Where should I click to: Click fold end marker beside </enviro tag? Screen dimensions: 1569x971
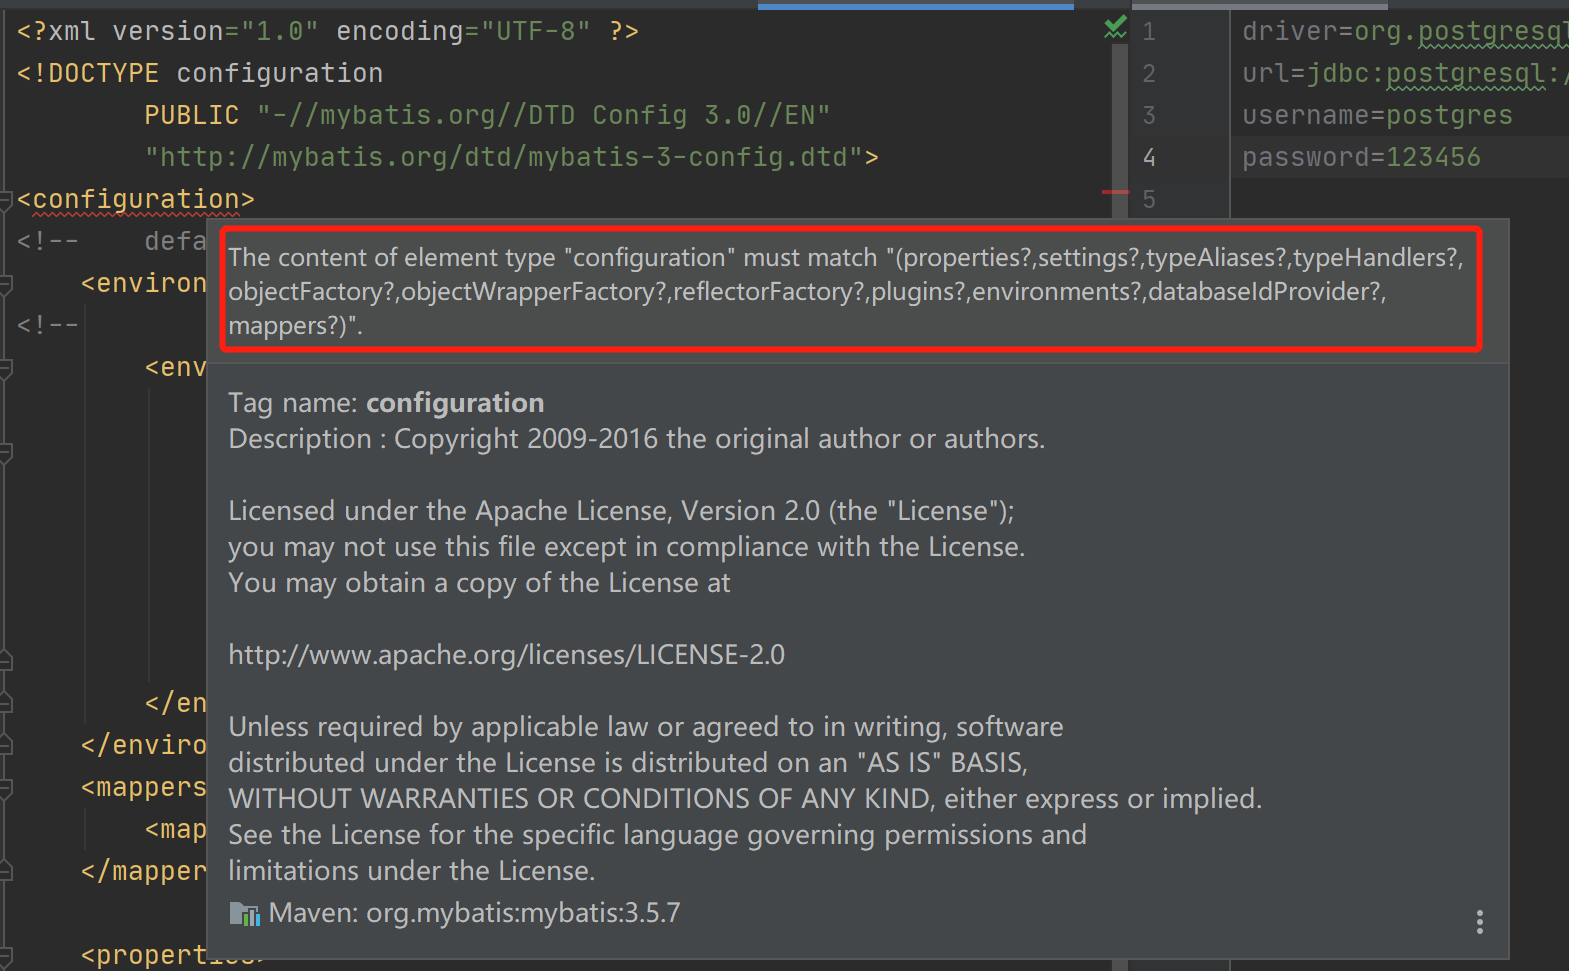5,746
